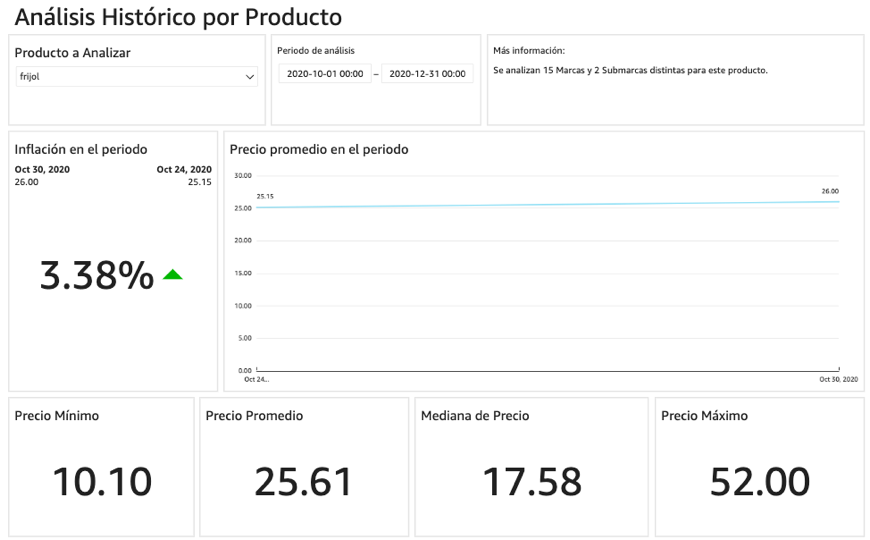
Task: Click the 26.00 data label on the chart line
Action: coord(830,191)
